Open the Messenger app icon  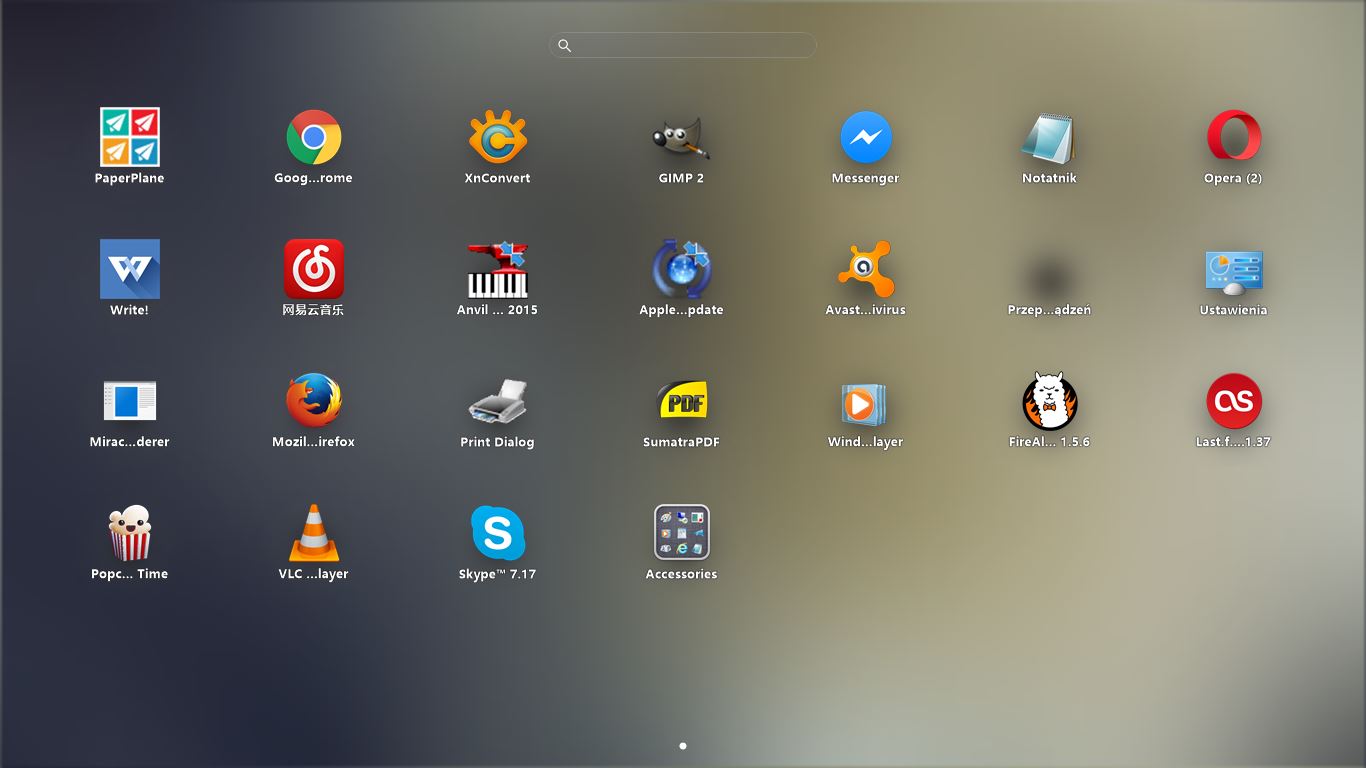click(x=866, y=137)
